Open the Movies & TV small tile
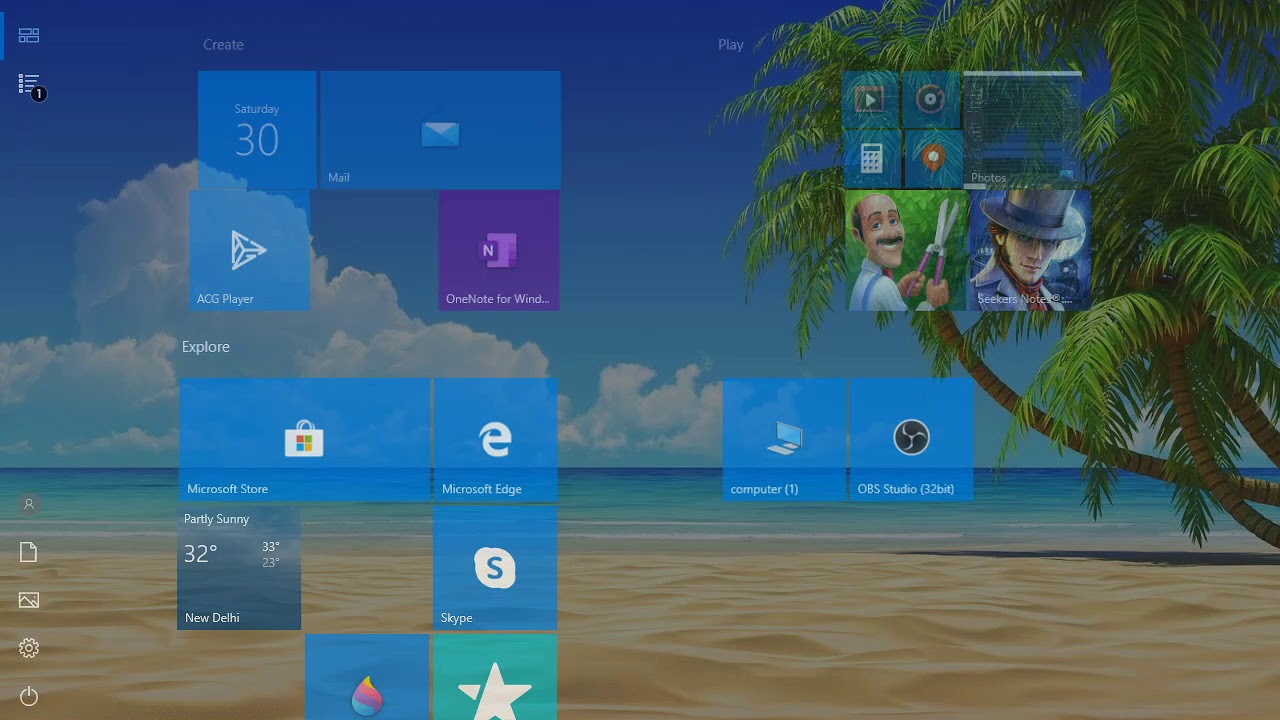This screenshot has height=720, width=1280. [871, 99]
